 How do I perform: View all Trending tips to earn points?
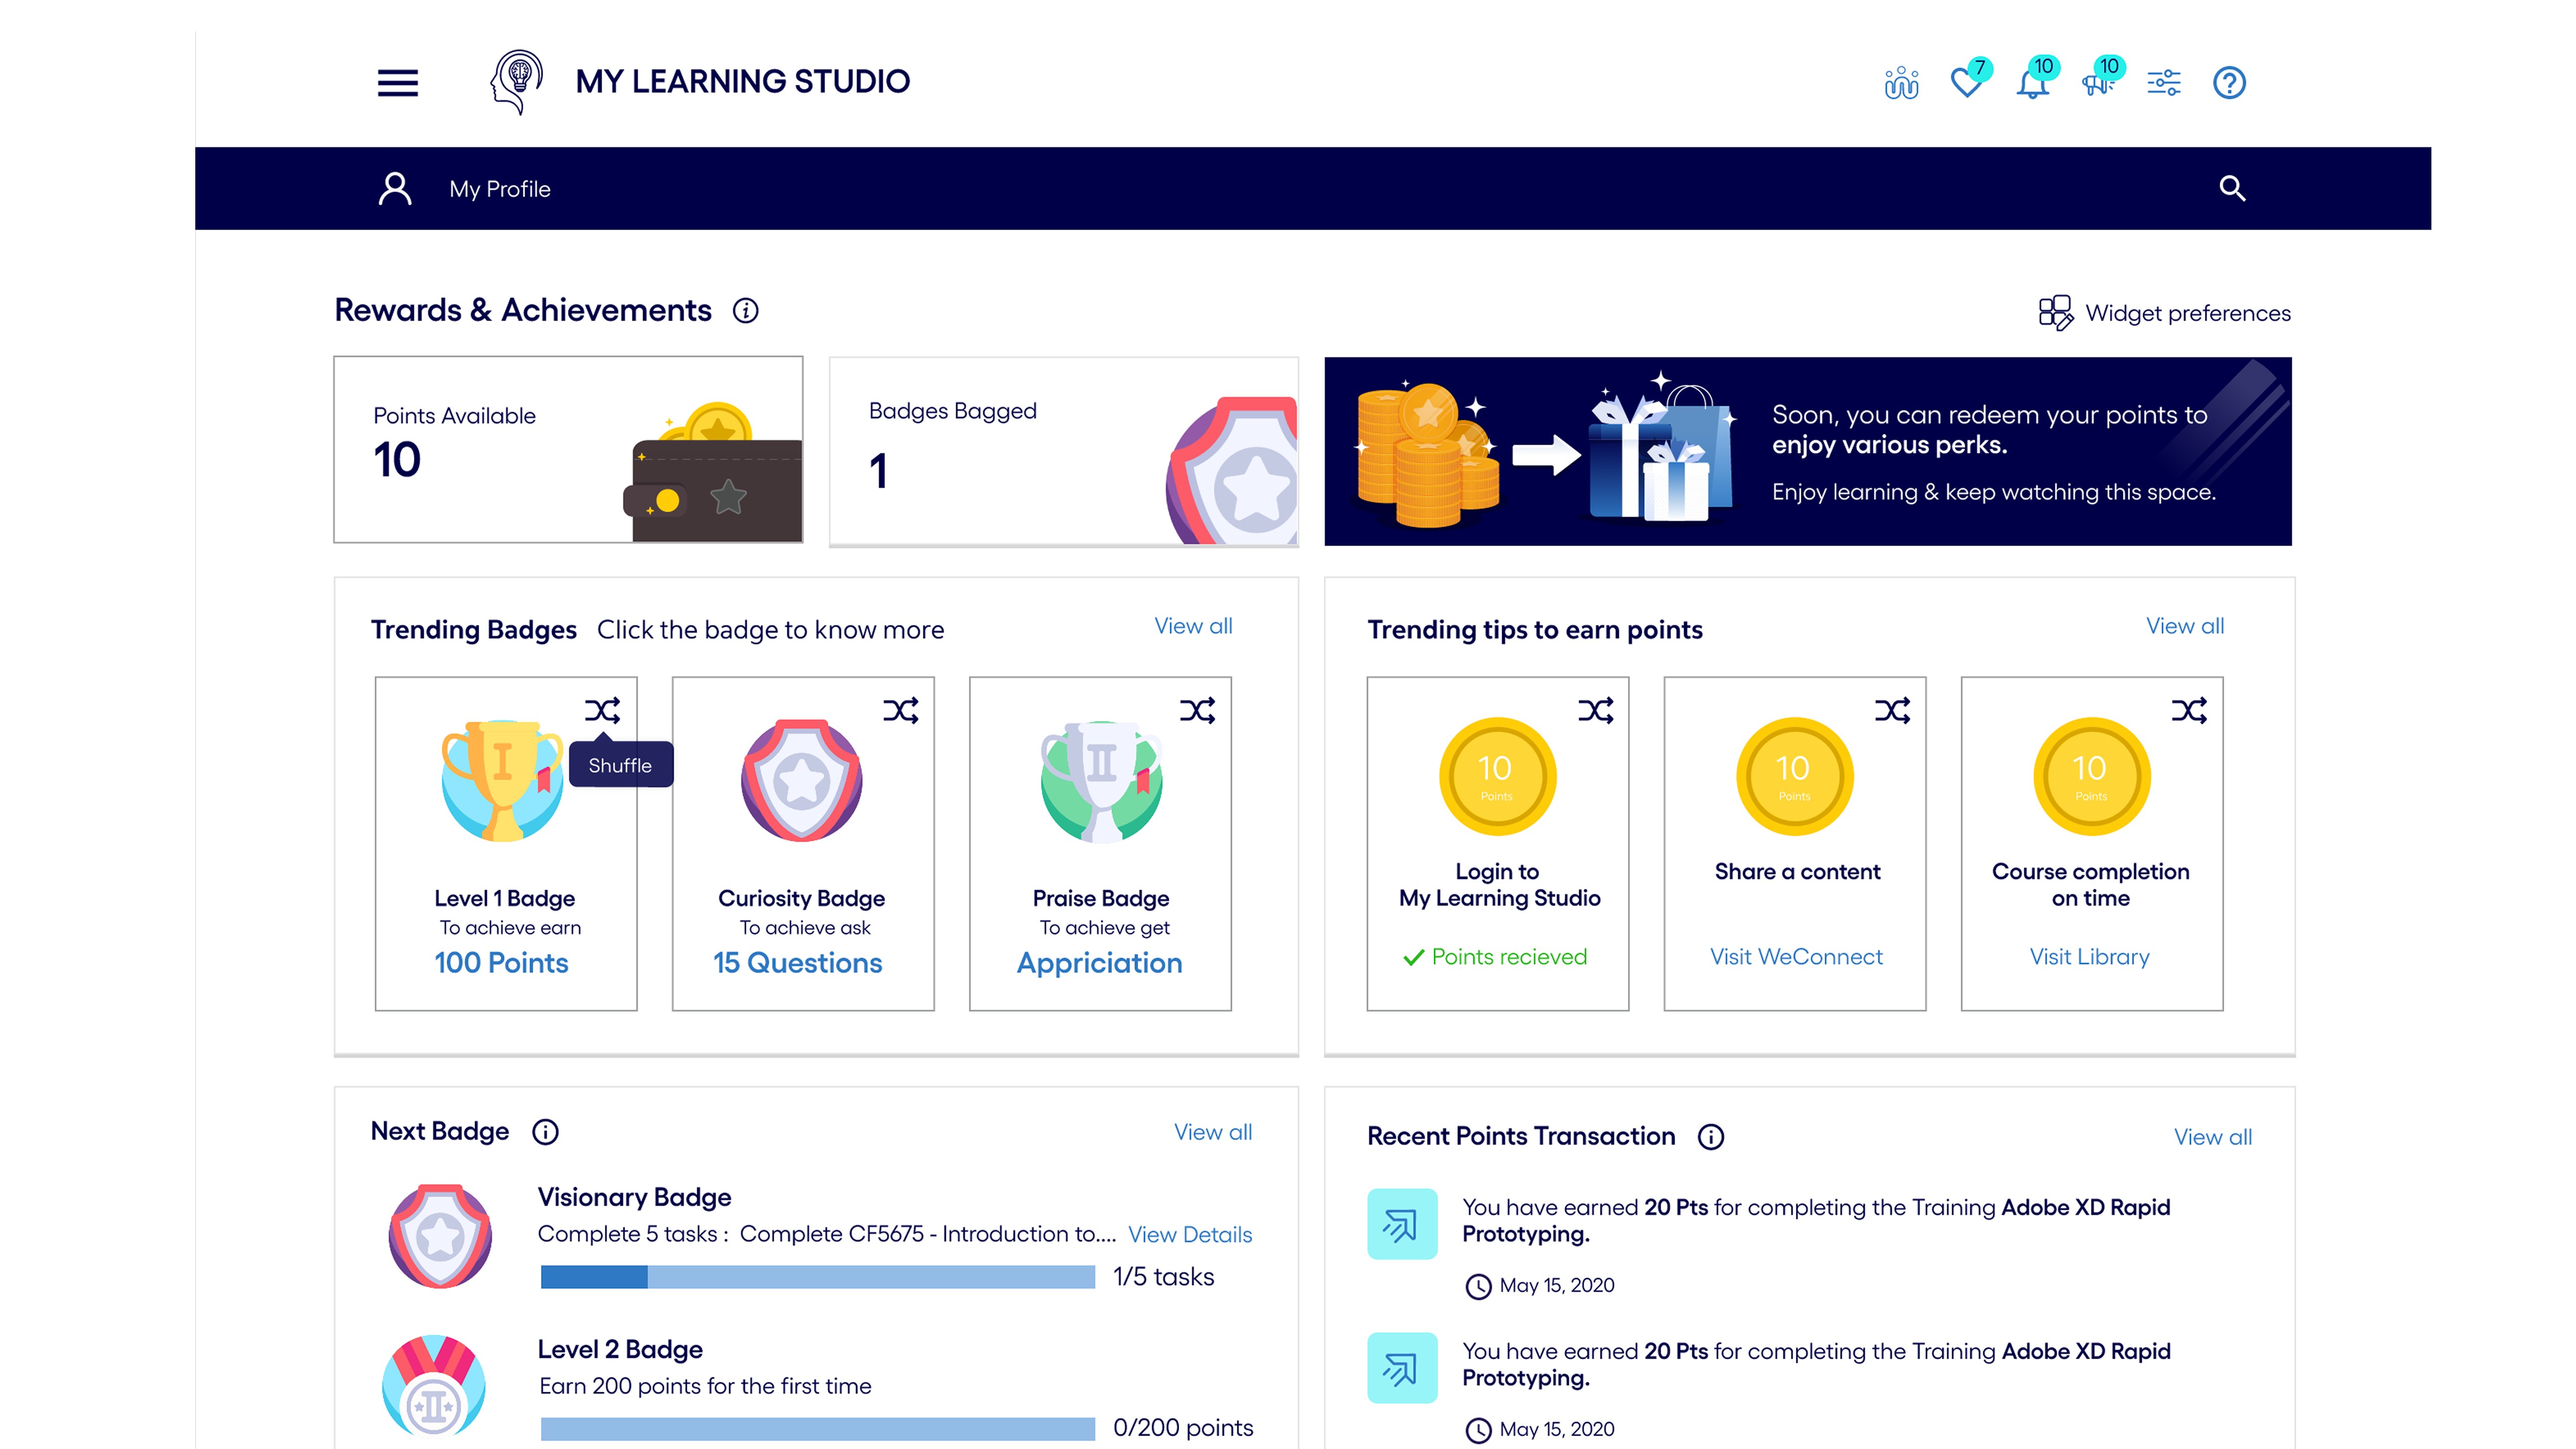pos(2185,626)
